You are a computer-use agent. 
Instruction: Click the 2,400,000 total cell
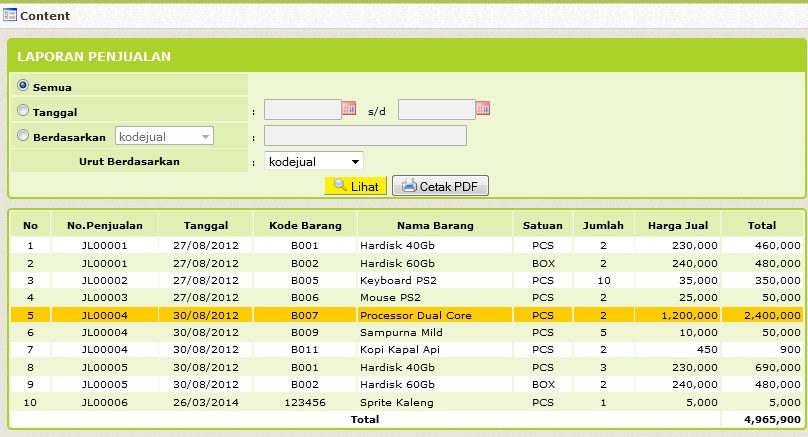tap(762, 315)
